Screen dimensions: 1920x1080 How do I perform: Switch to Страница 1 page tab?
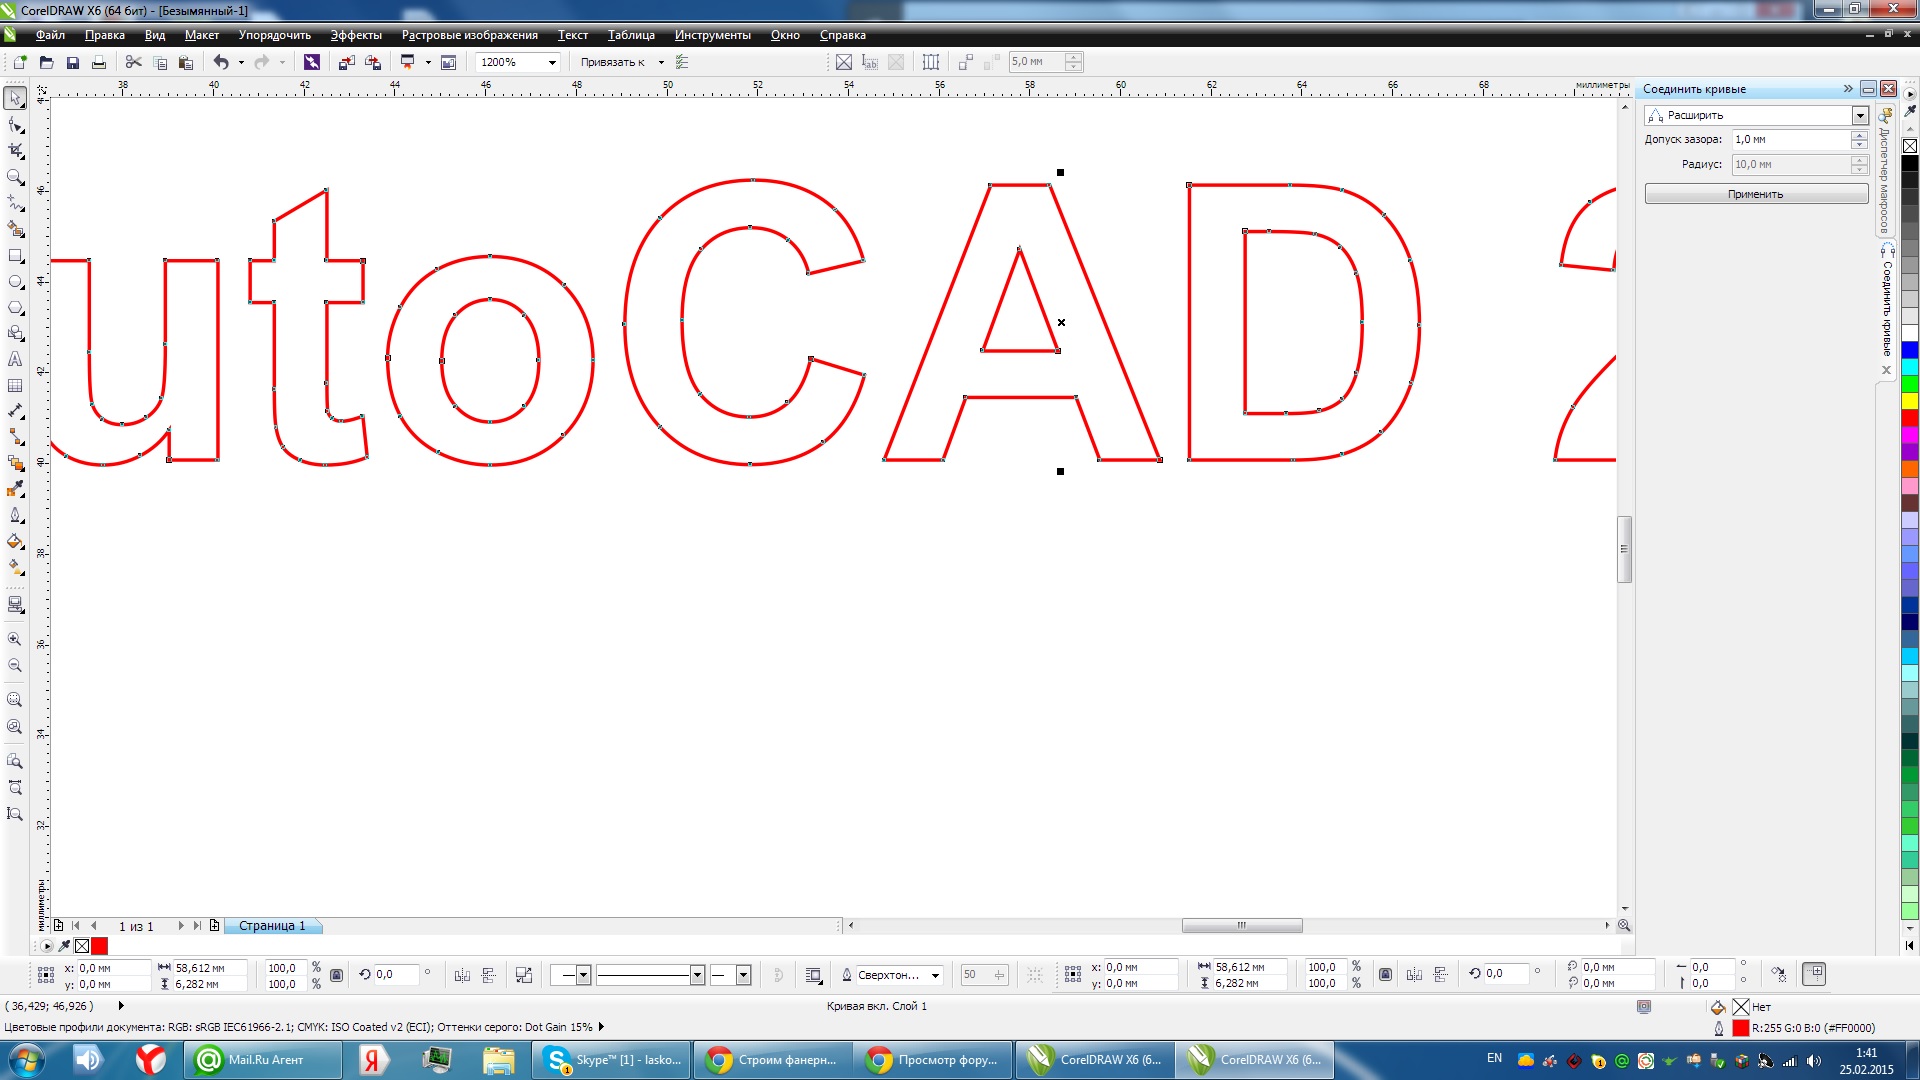[272, 926]
